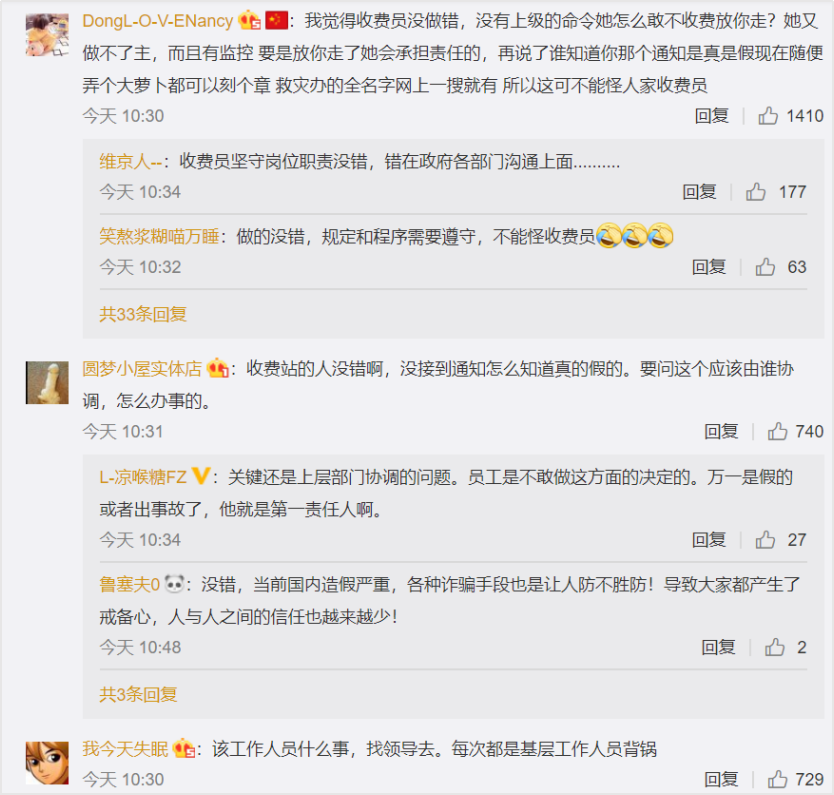Expand the 共3条回复 thread

tap(138, 694)
